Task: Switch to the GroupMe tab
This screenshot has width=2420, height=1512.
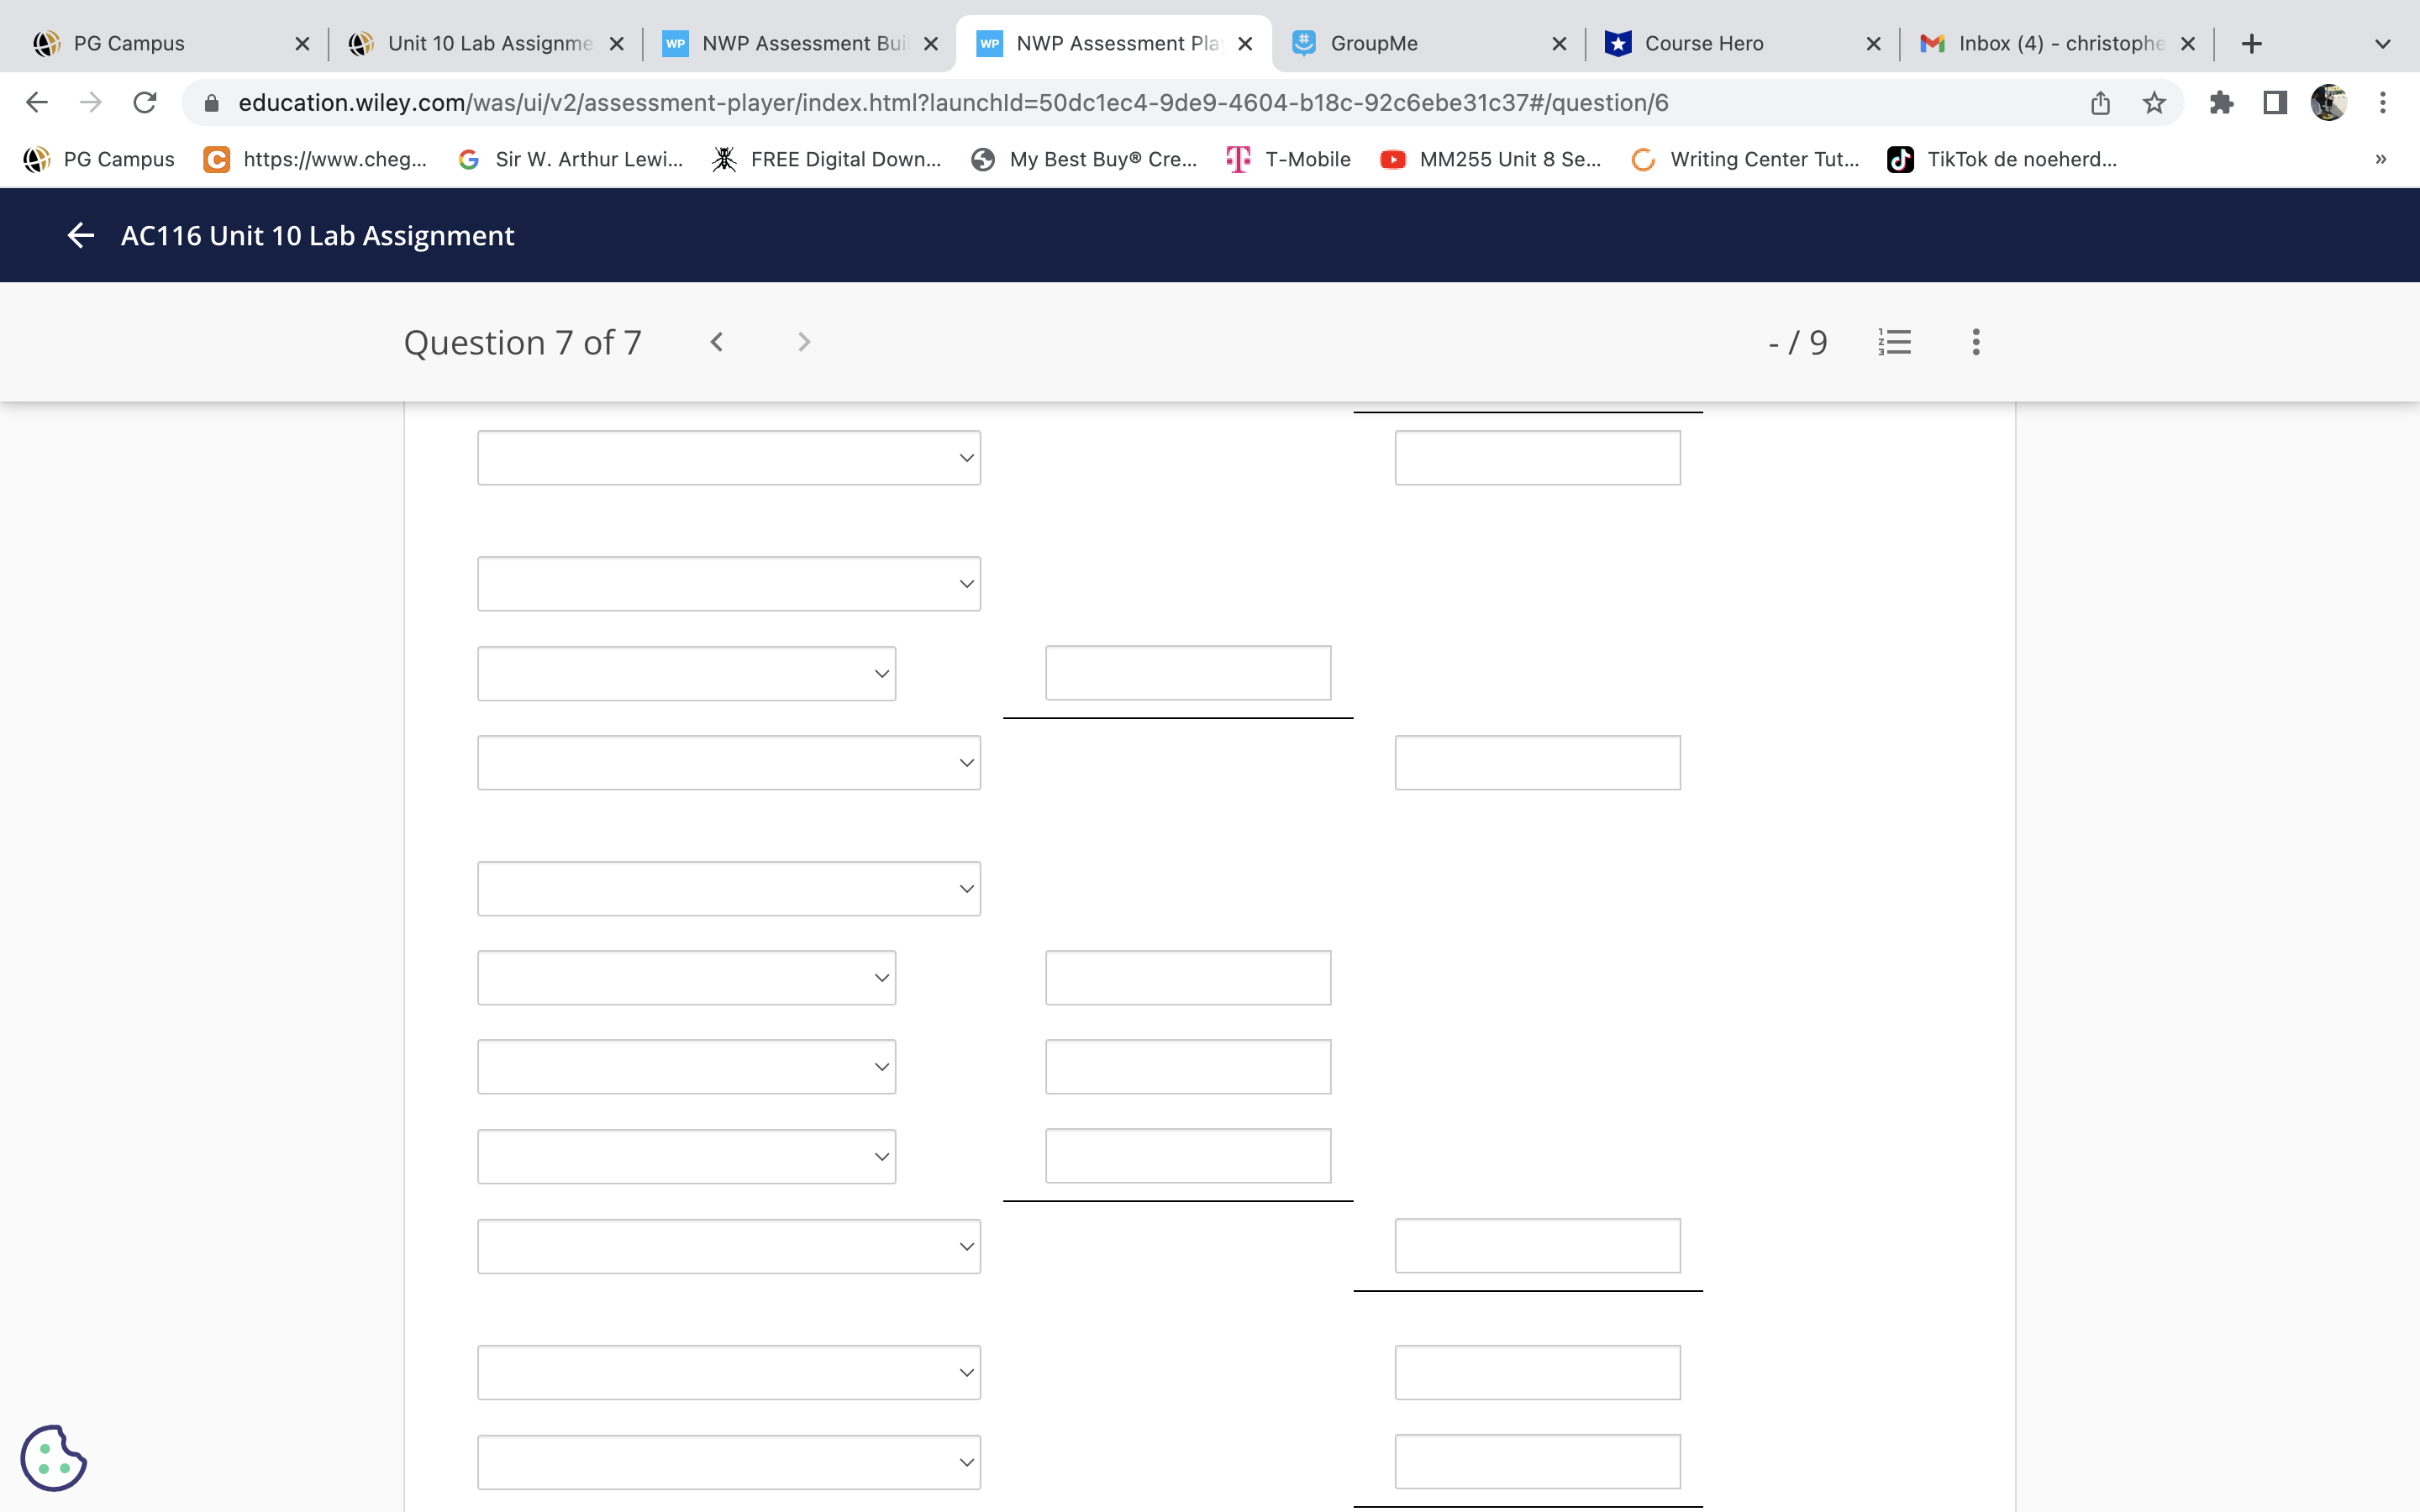Action: [x=1373, y=43]
